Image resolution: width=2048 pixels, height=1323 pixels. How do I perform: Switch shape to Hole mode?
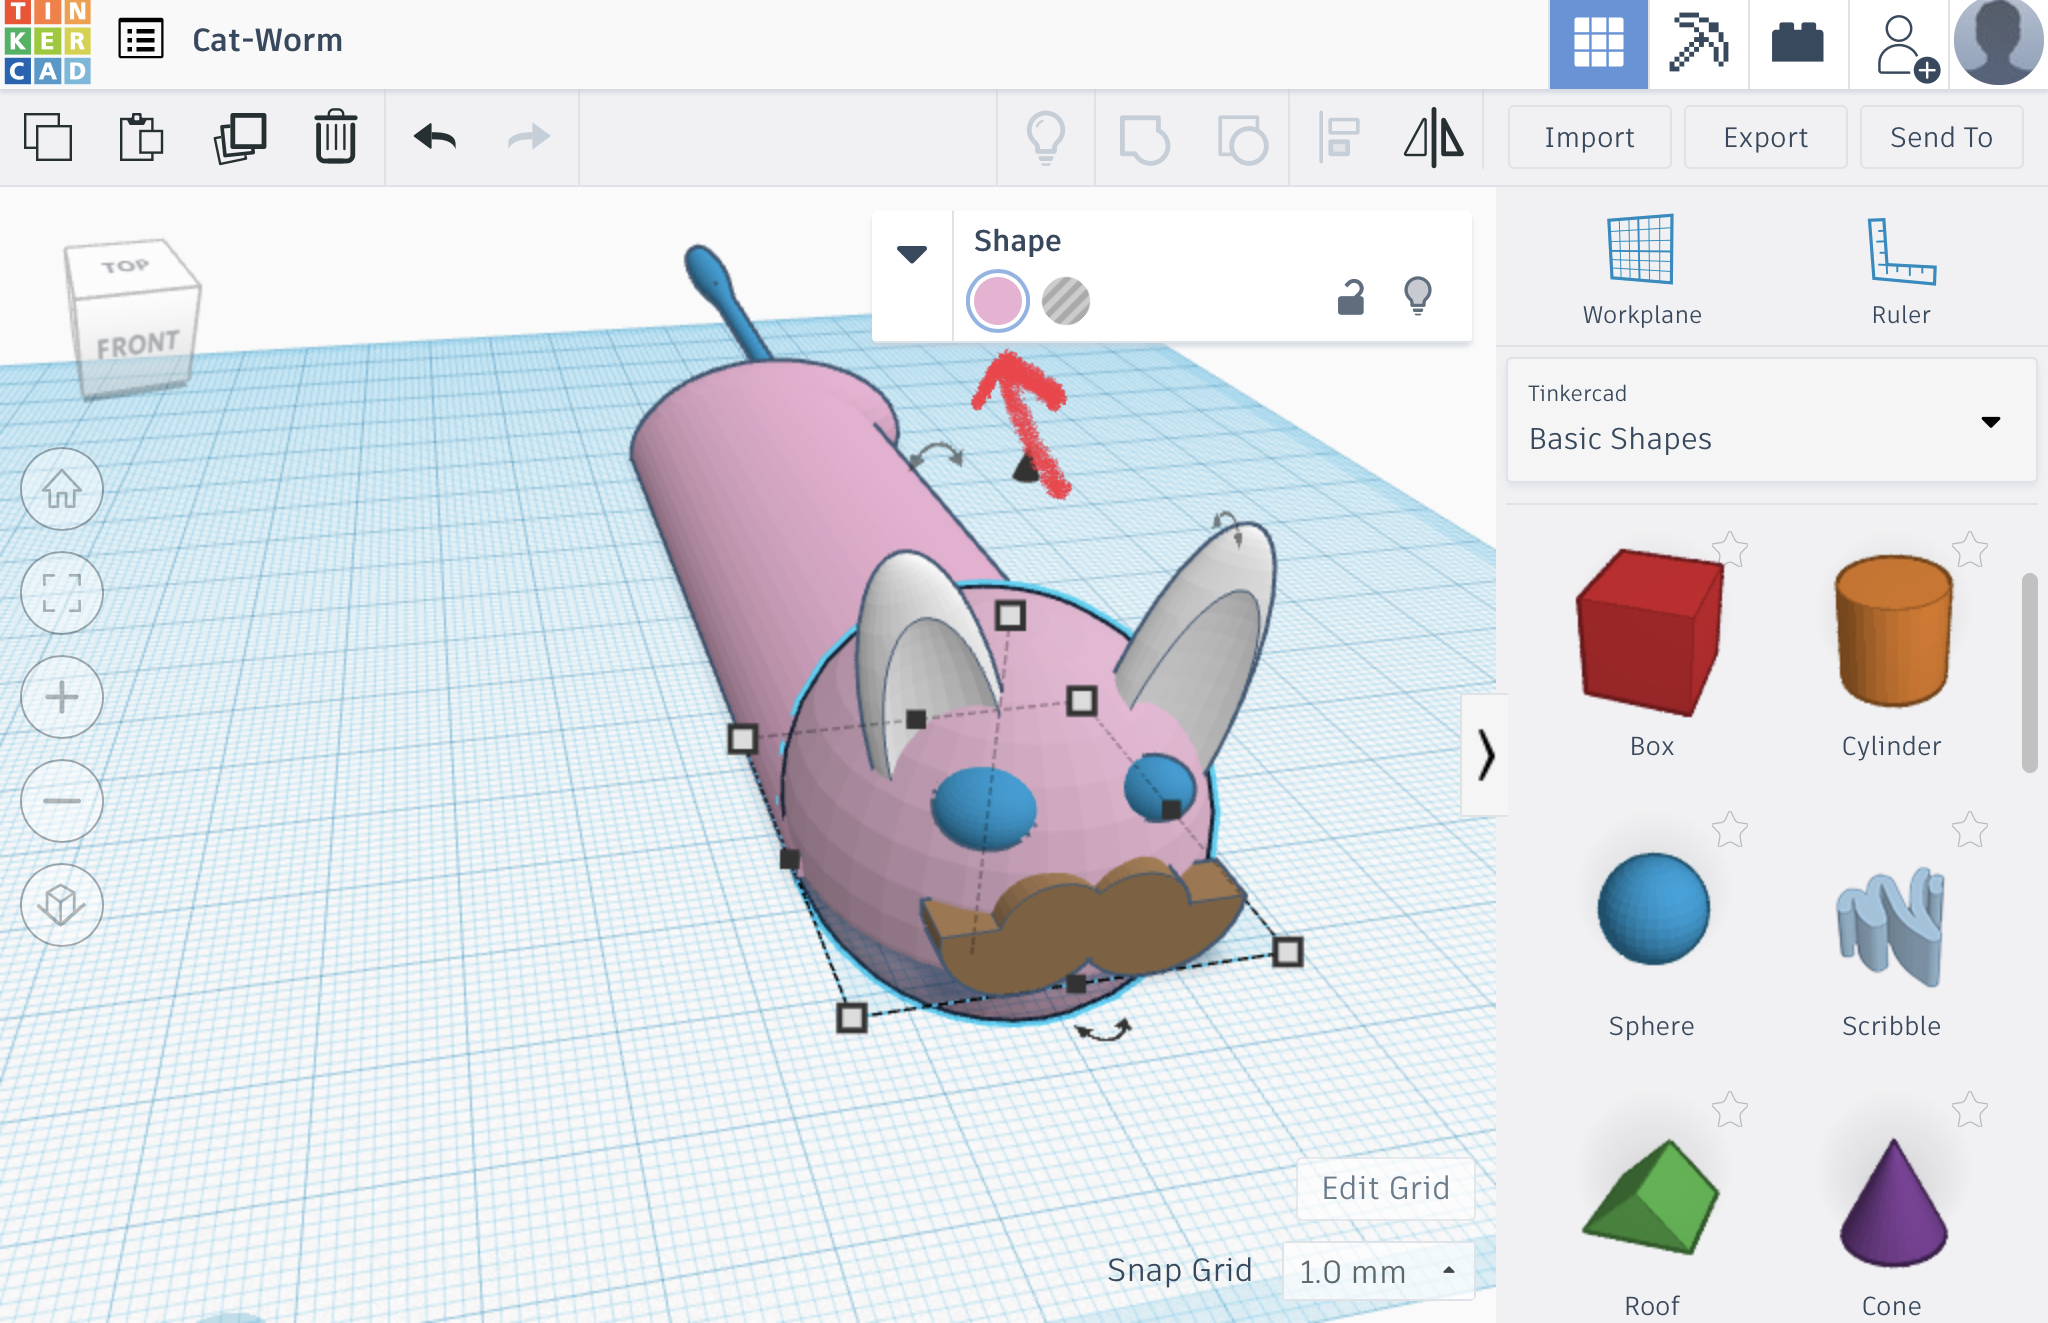pyautogui.click(x=1066, y=301)
